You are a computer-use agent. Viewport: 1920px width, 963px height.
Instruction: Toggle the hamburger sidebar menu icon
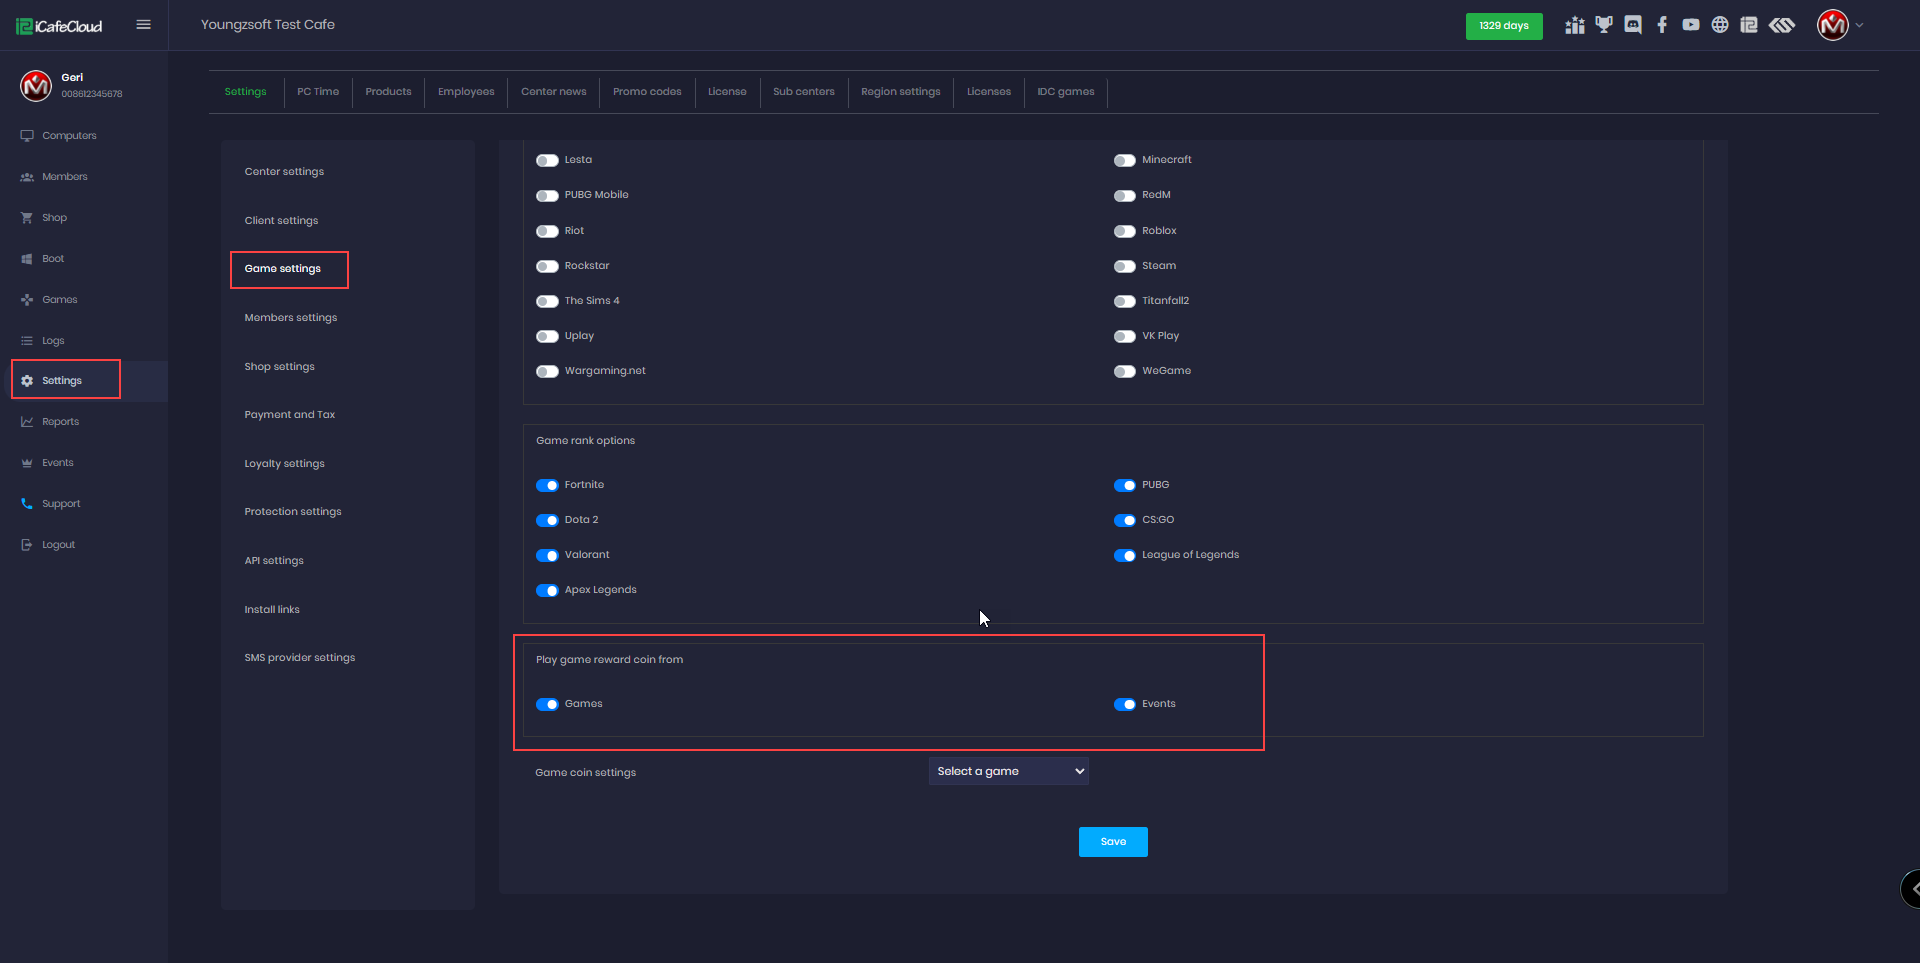click(x=144, y=25)
